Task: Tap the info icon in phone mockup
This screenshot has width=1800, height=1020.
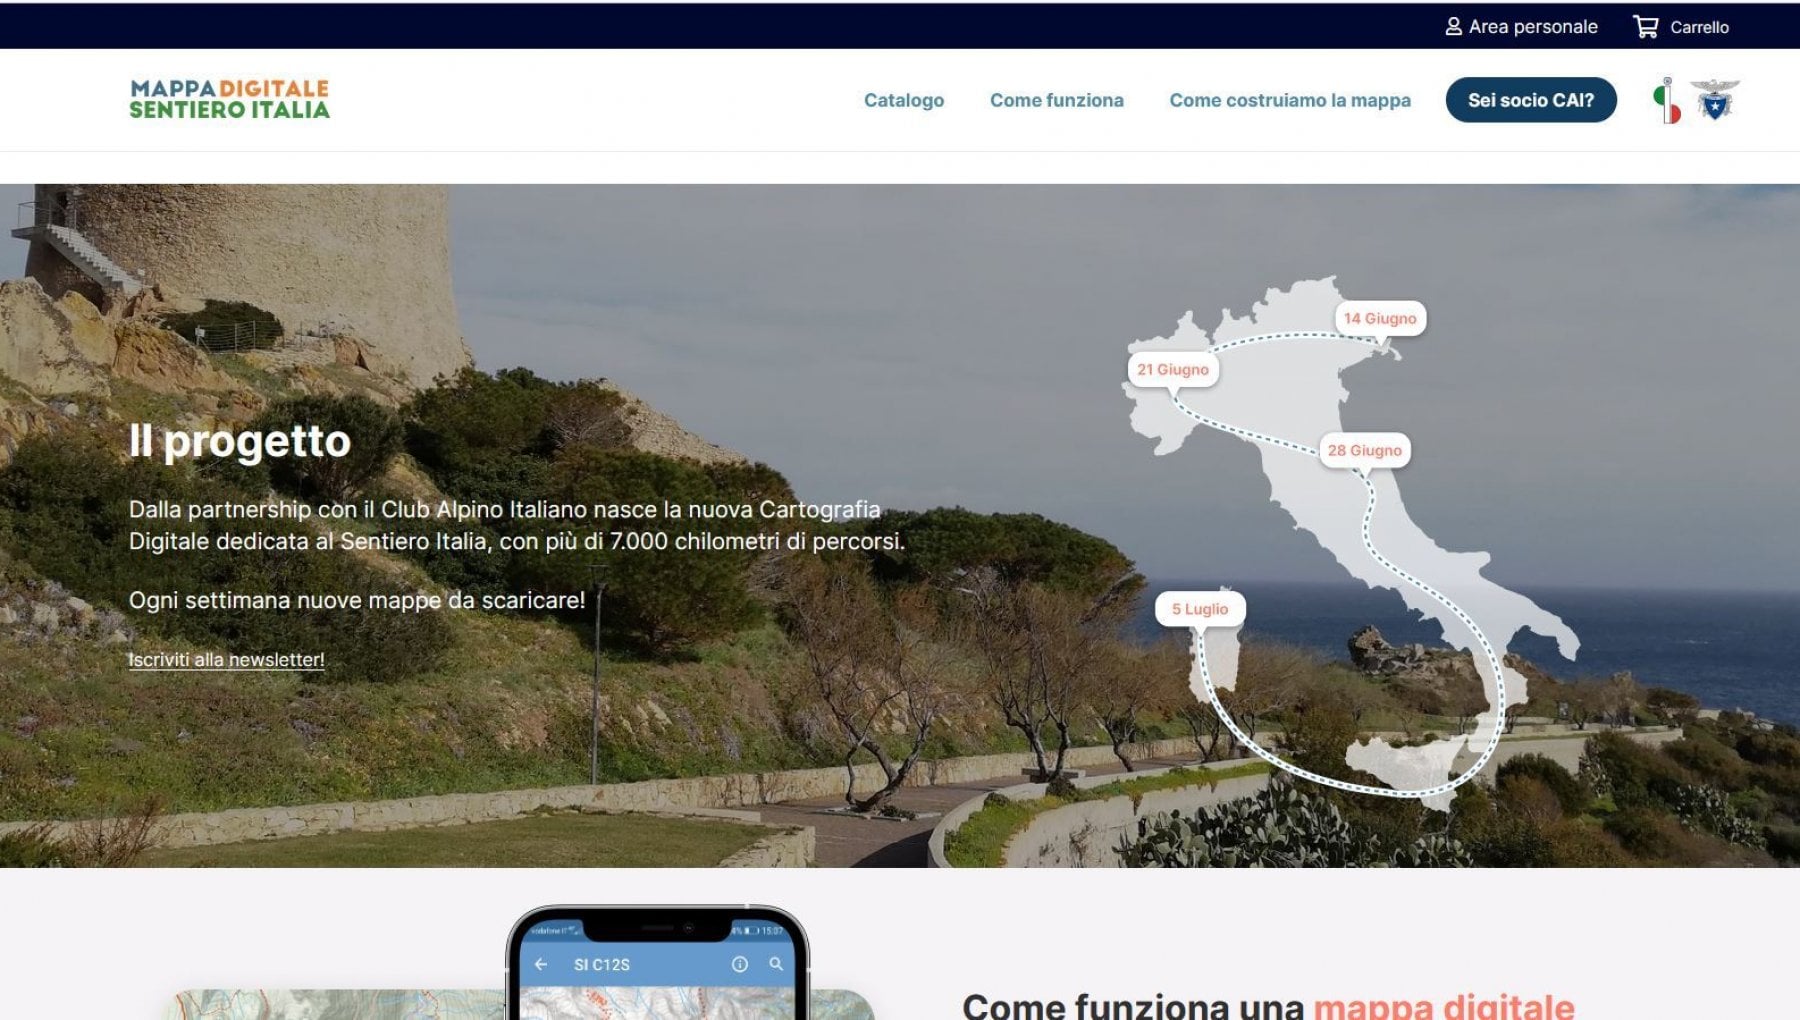Action: coord(740,964)
